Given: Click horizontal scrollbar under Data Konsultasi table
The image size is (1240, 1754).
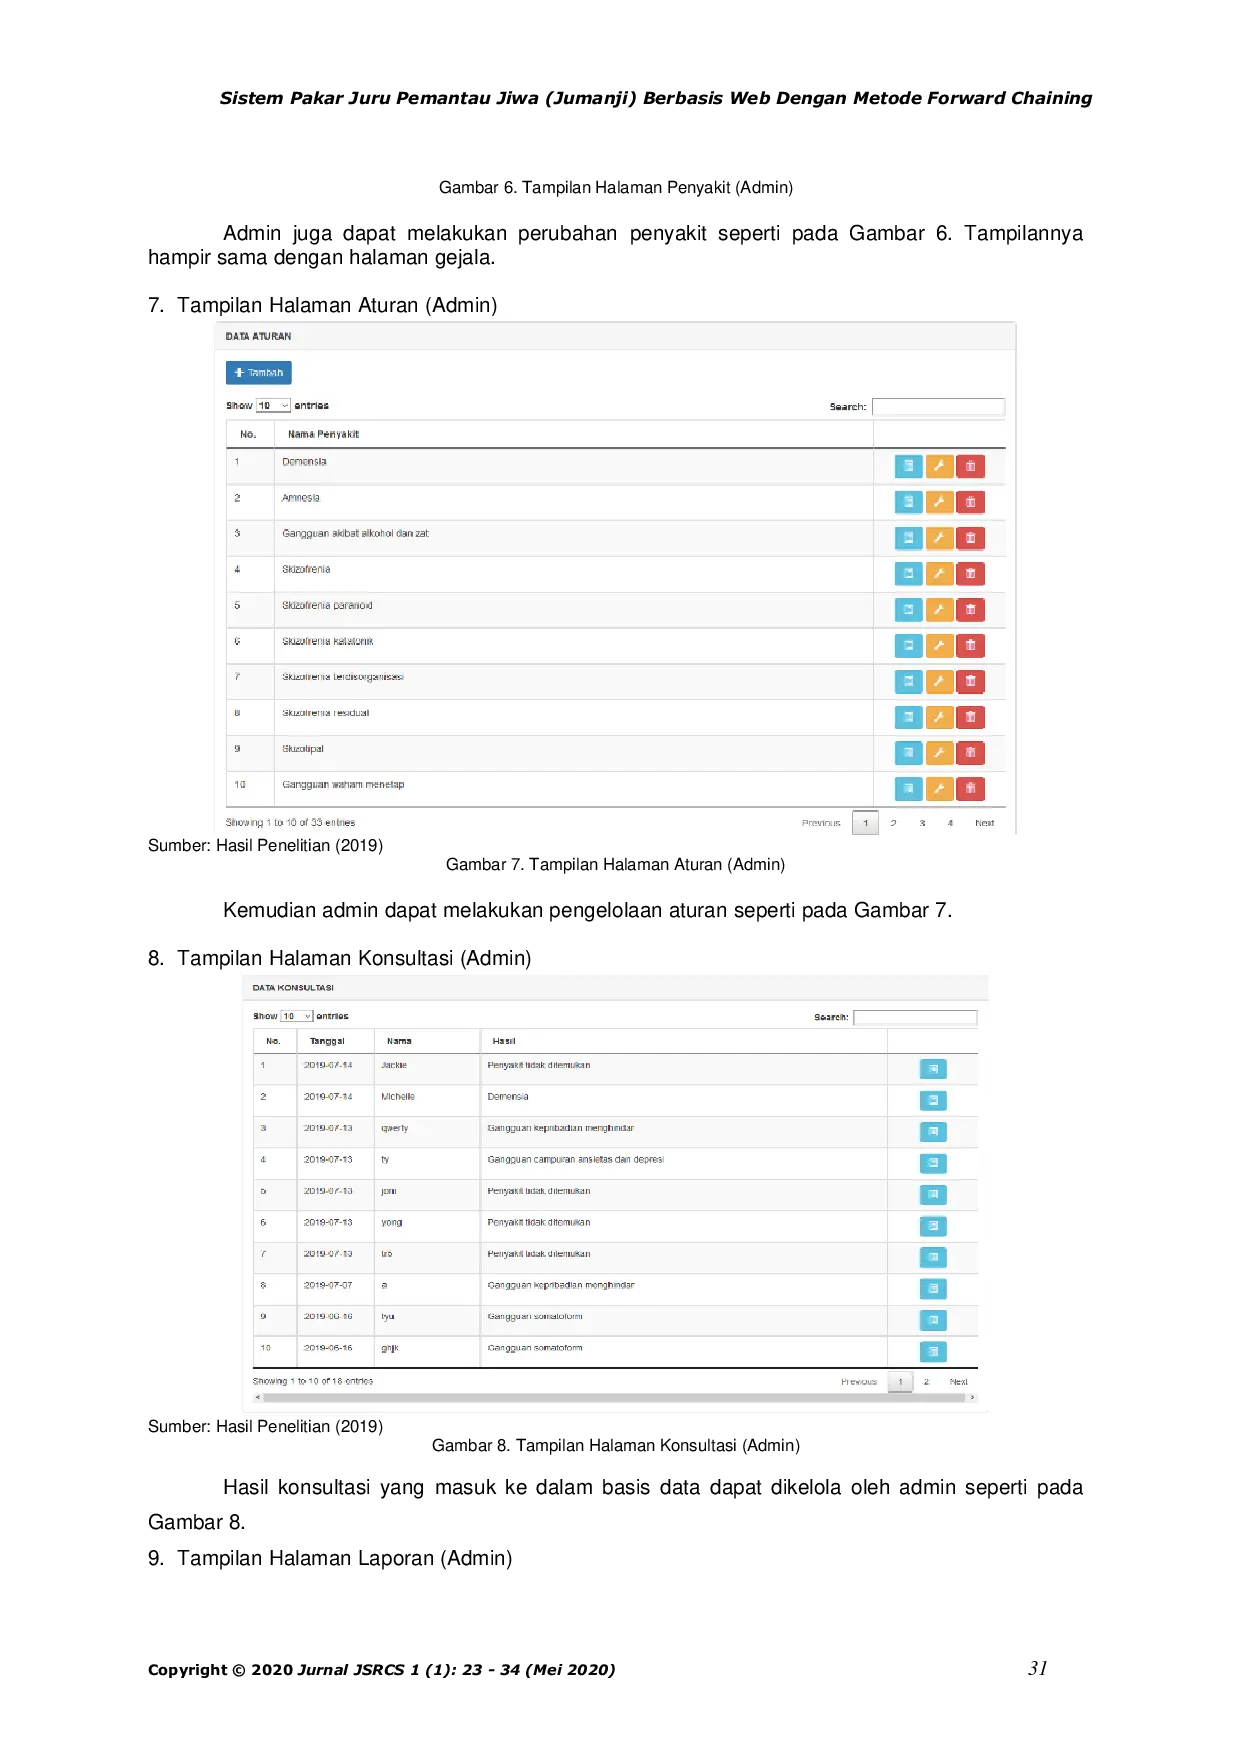Looking at the screenshot, I should 614,1397.
